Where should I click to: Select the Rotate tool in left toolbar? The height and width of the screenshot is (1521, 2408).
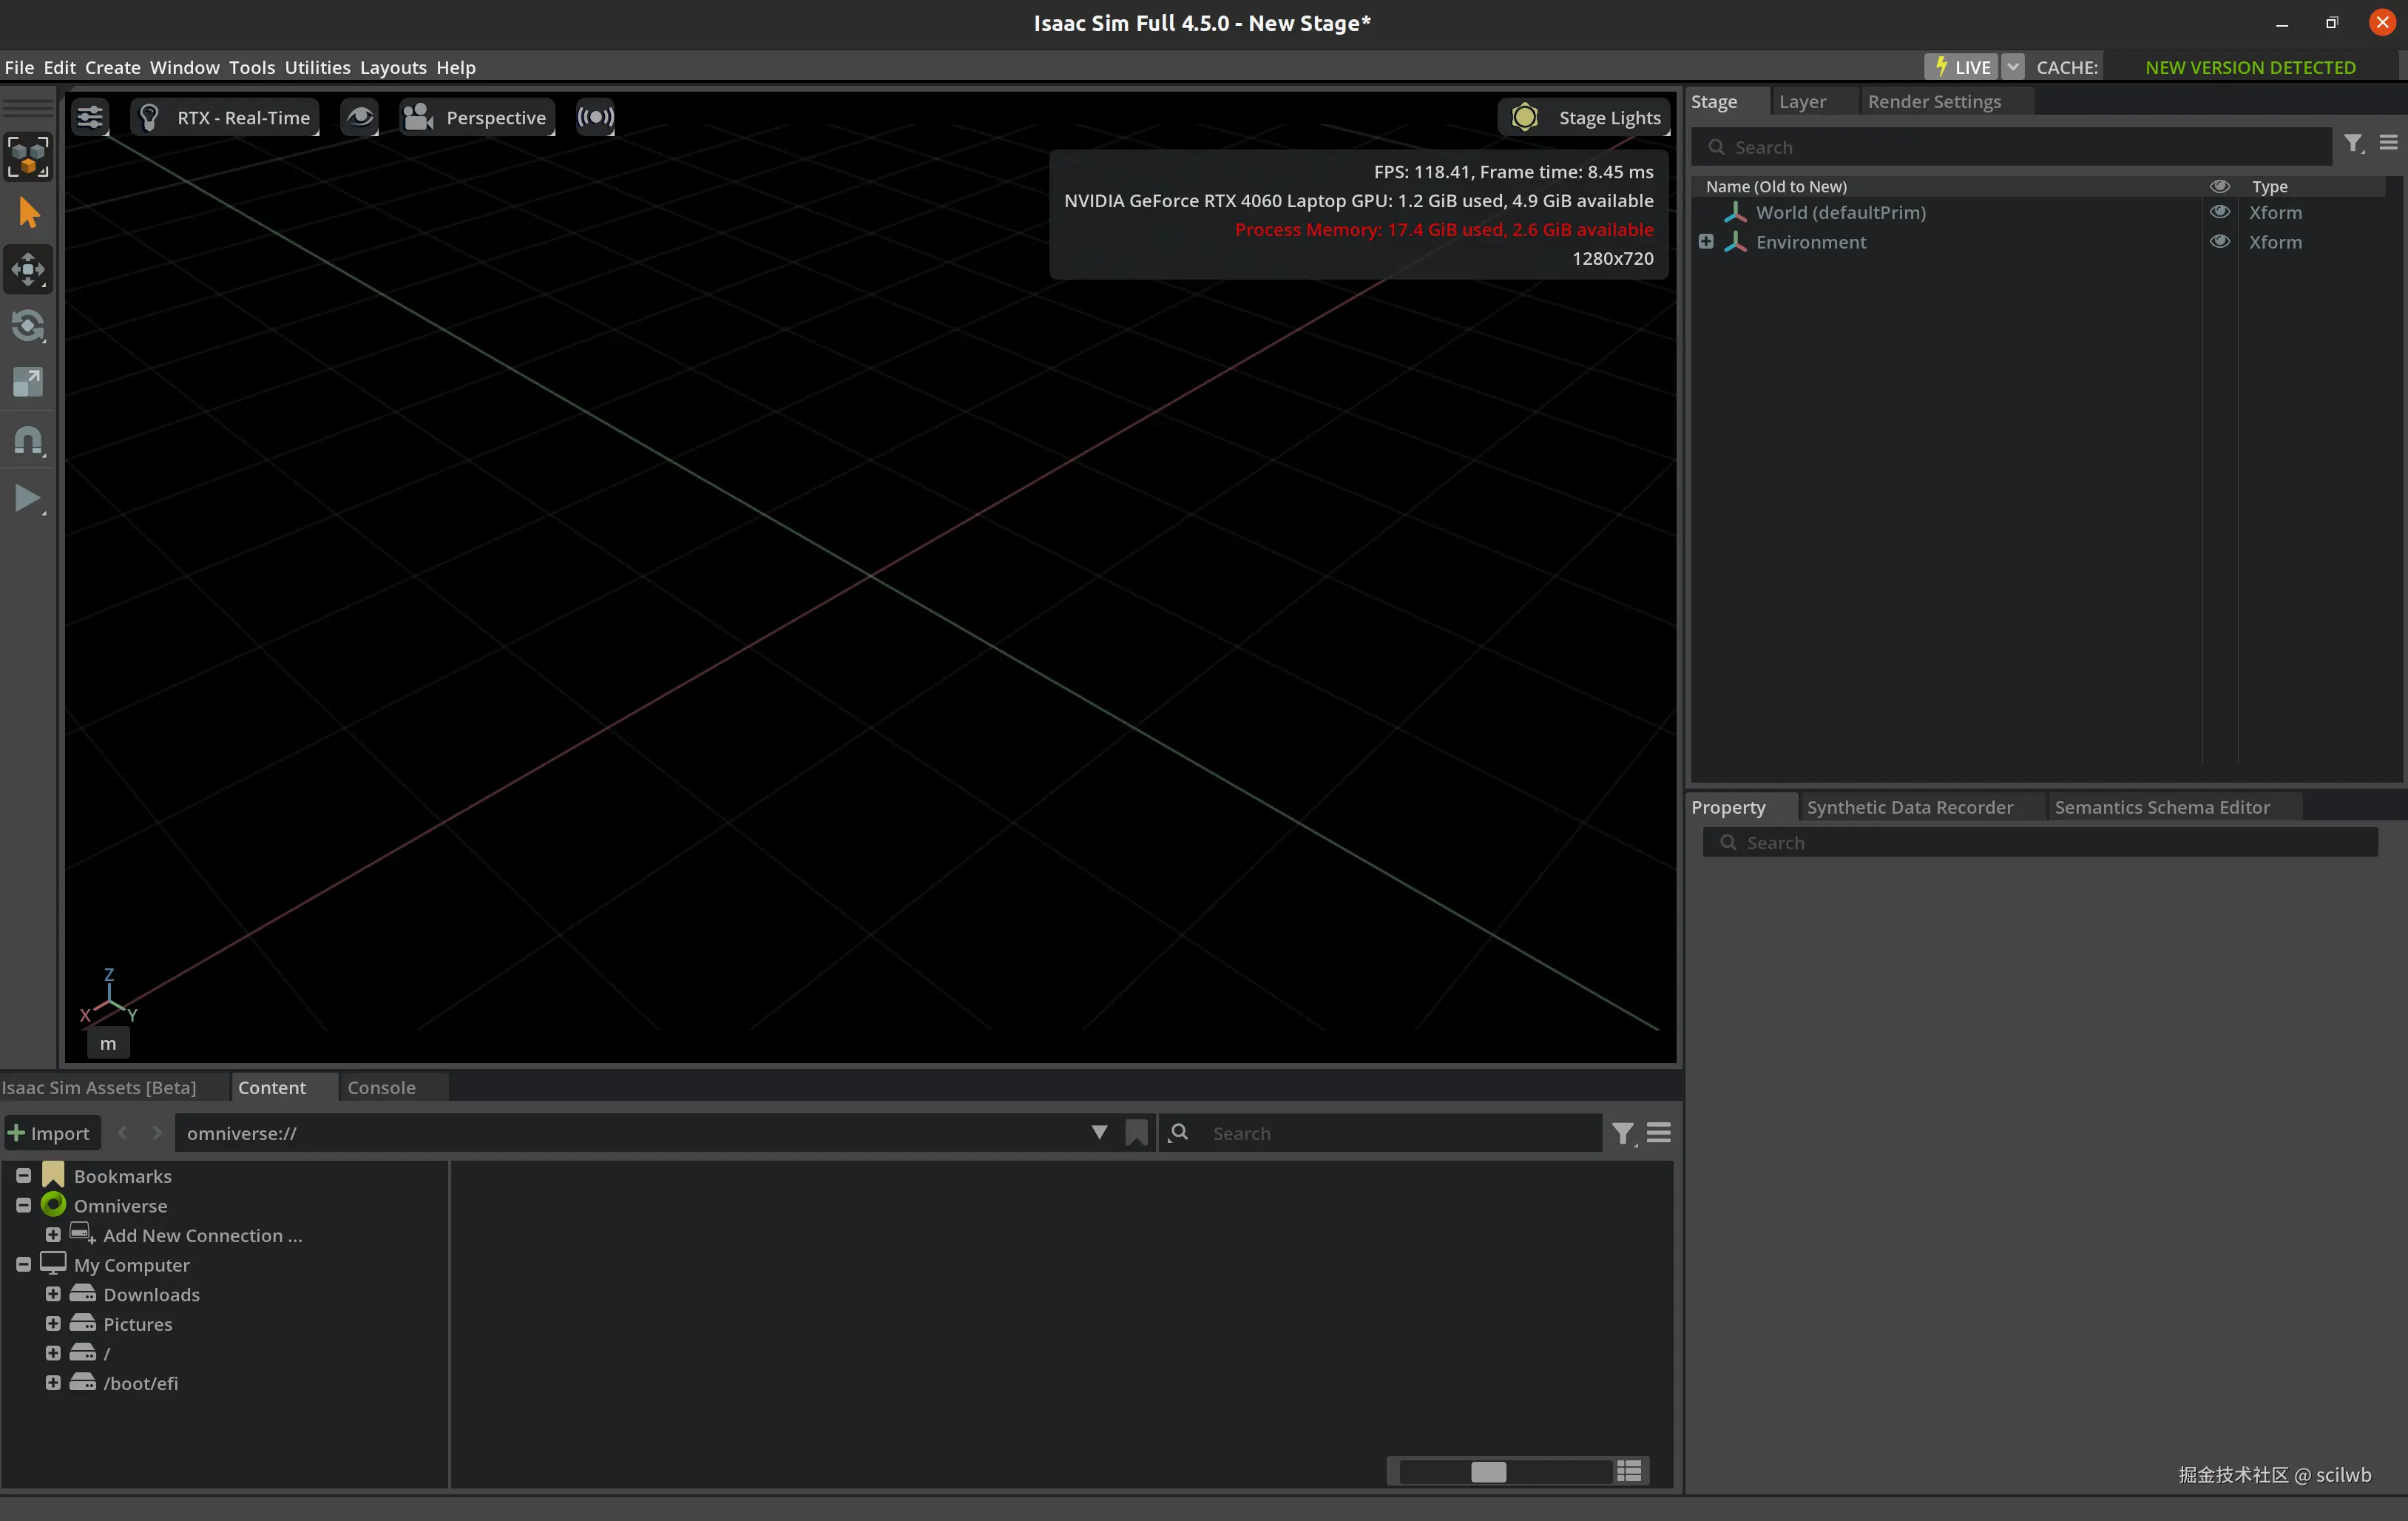28,326
